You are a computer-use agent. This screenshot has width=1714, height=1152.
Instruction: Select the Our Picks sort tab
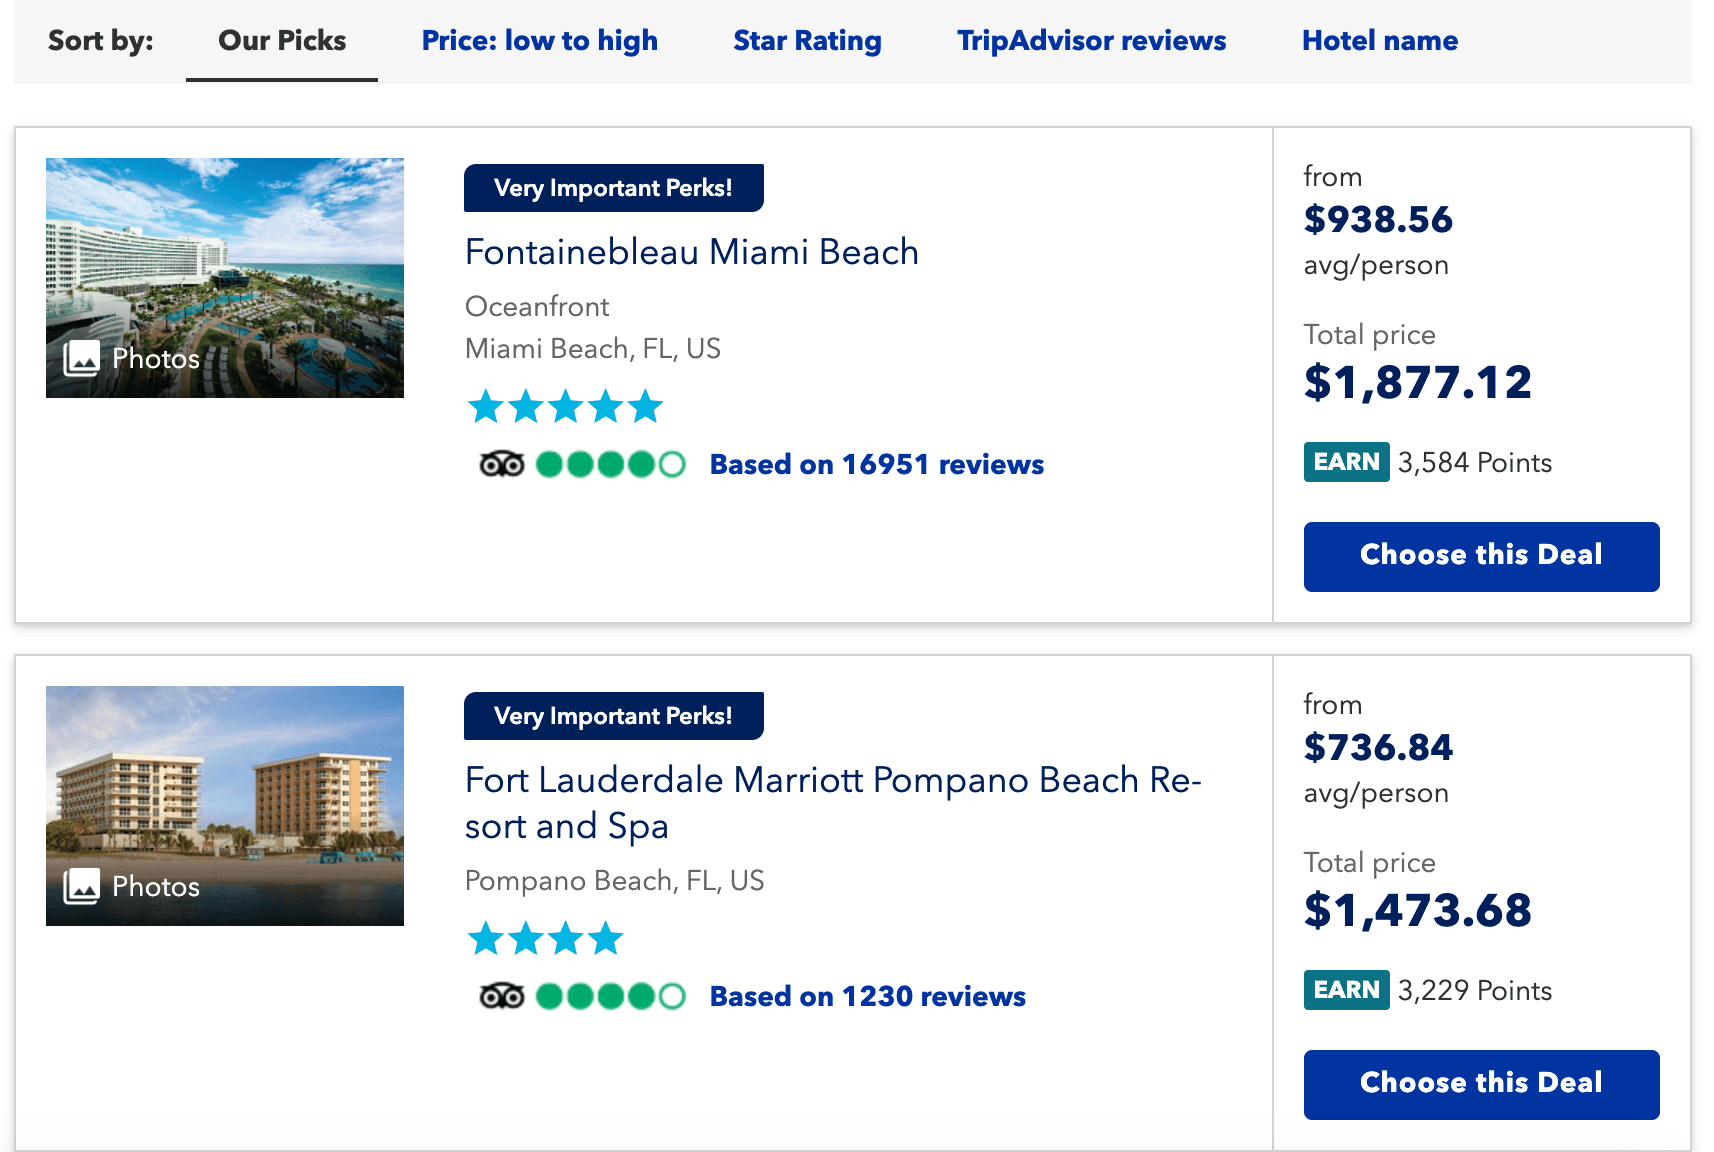(282, 41)
